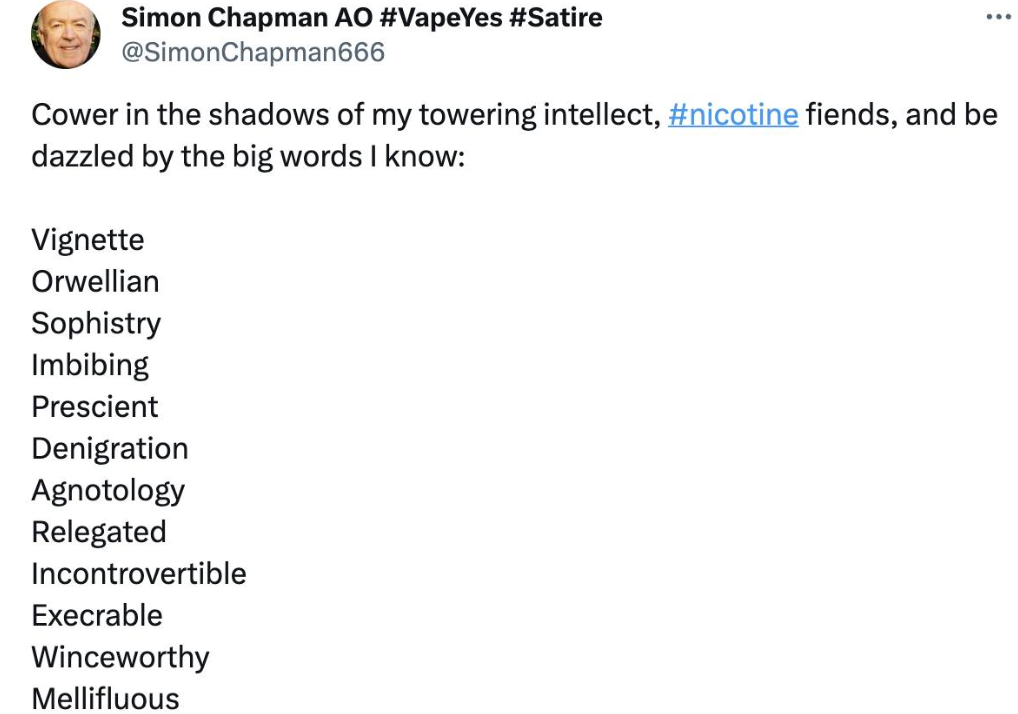This screenshot has height=714, width=1018.
Task: Click the word "Prescient"
Action: [x=95, y=407]
